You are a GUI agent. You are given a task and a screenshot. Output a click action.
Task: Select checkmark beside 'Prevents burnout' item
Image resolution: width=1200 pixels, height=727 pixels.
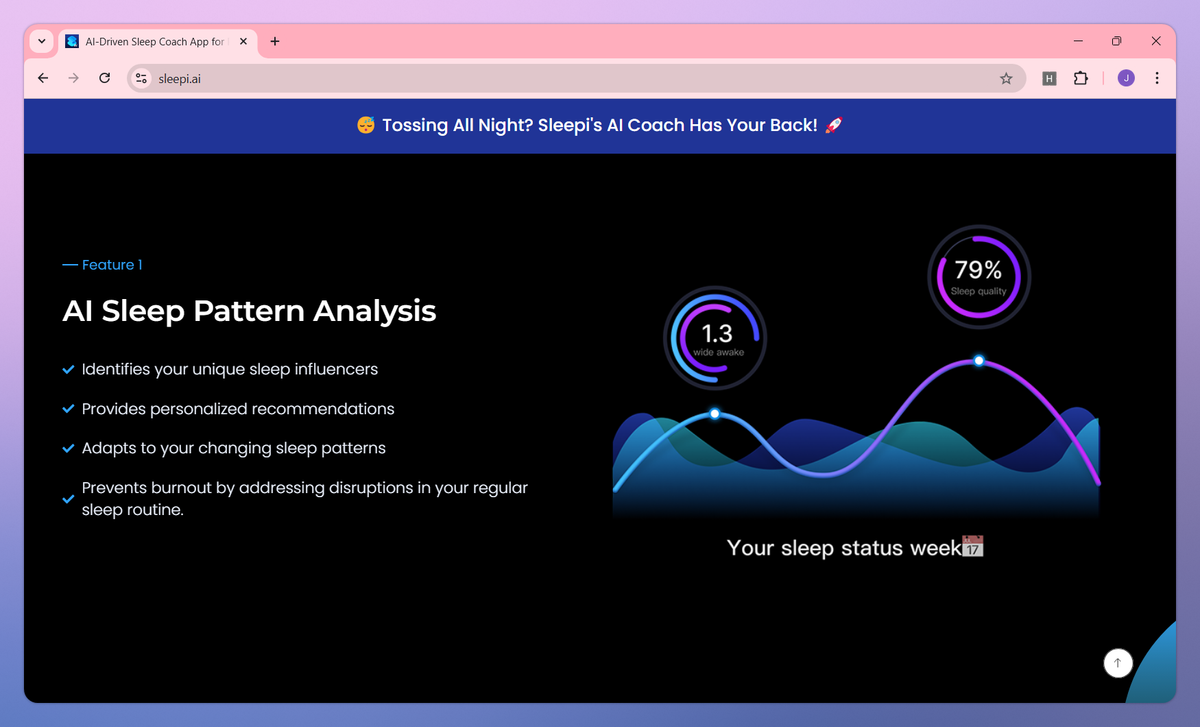click(68, 498)
